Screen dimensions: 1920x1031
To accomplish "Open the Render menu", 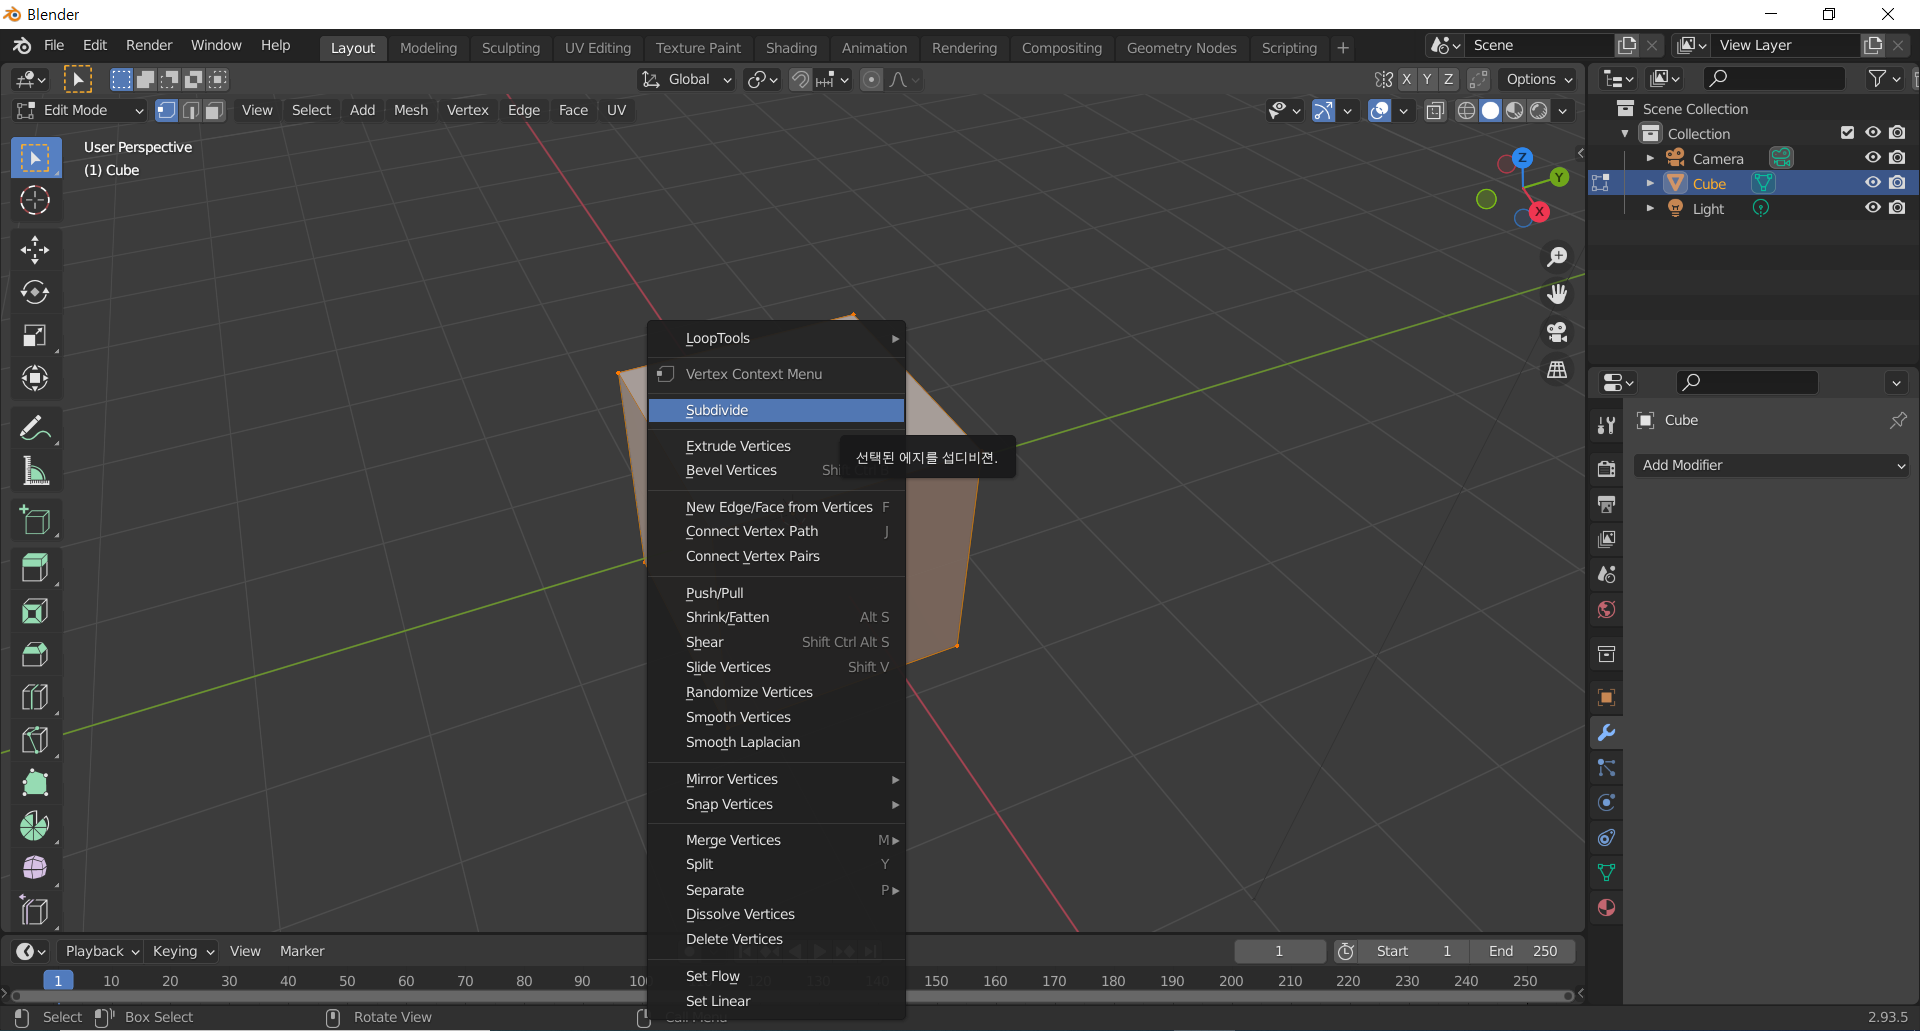I will (x=149, y=45).
